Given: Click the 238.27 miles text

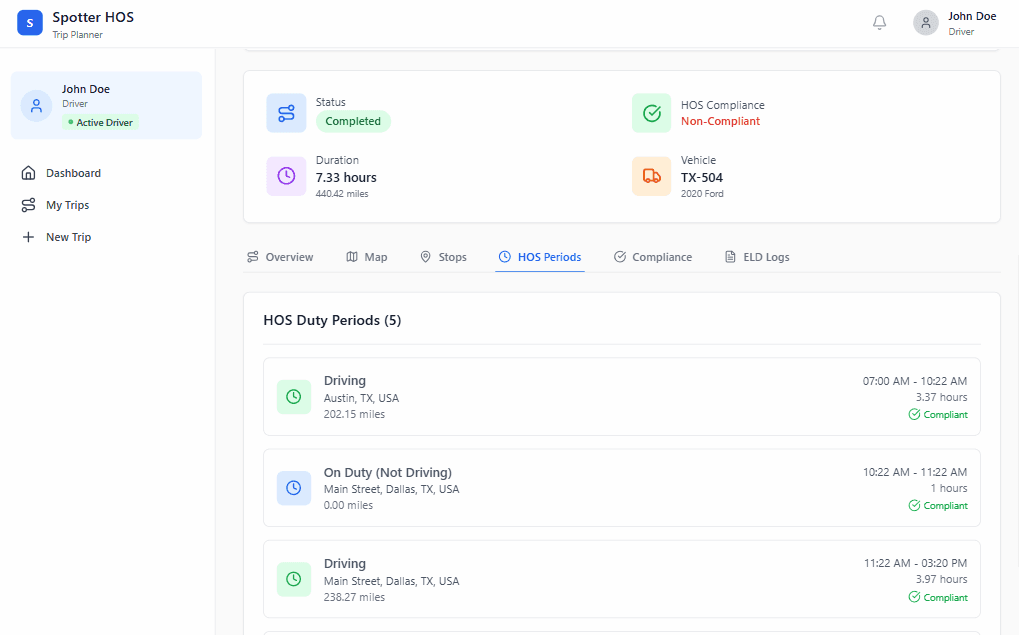Looking at the screenshot, I should (354, 597).
